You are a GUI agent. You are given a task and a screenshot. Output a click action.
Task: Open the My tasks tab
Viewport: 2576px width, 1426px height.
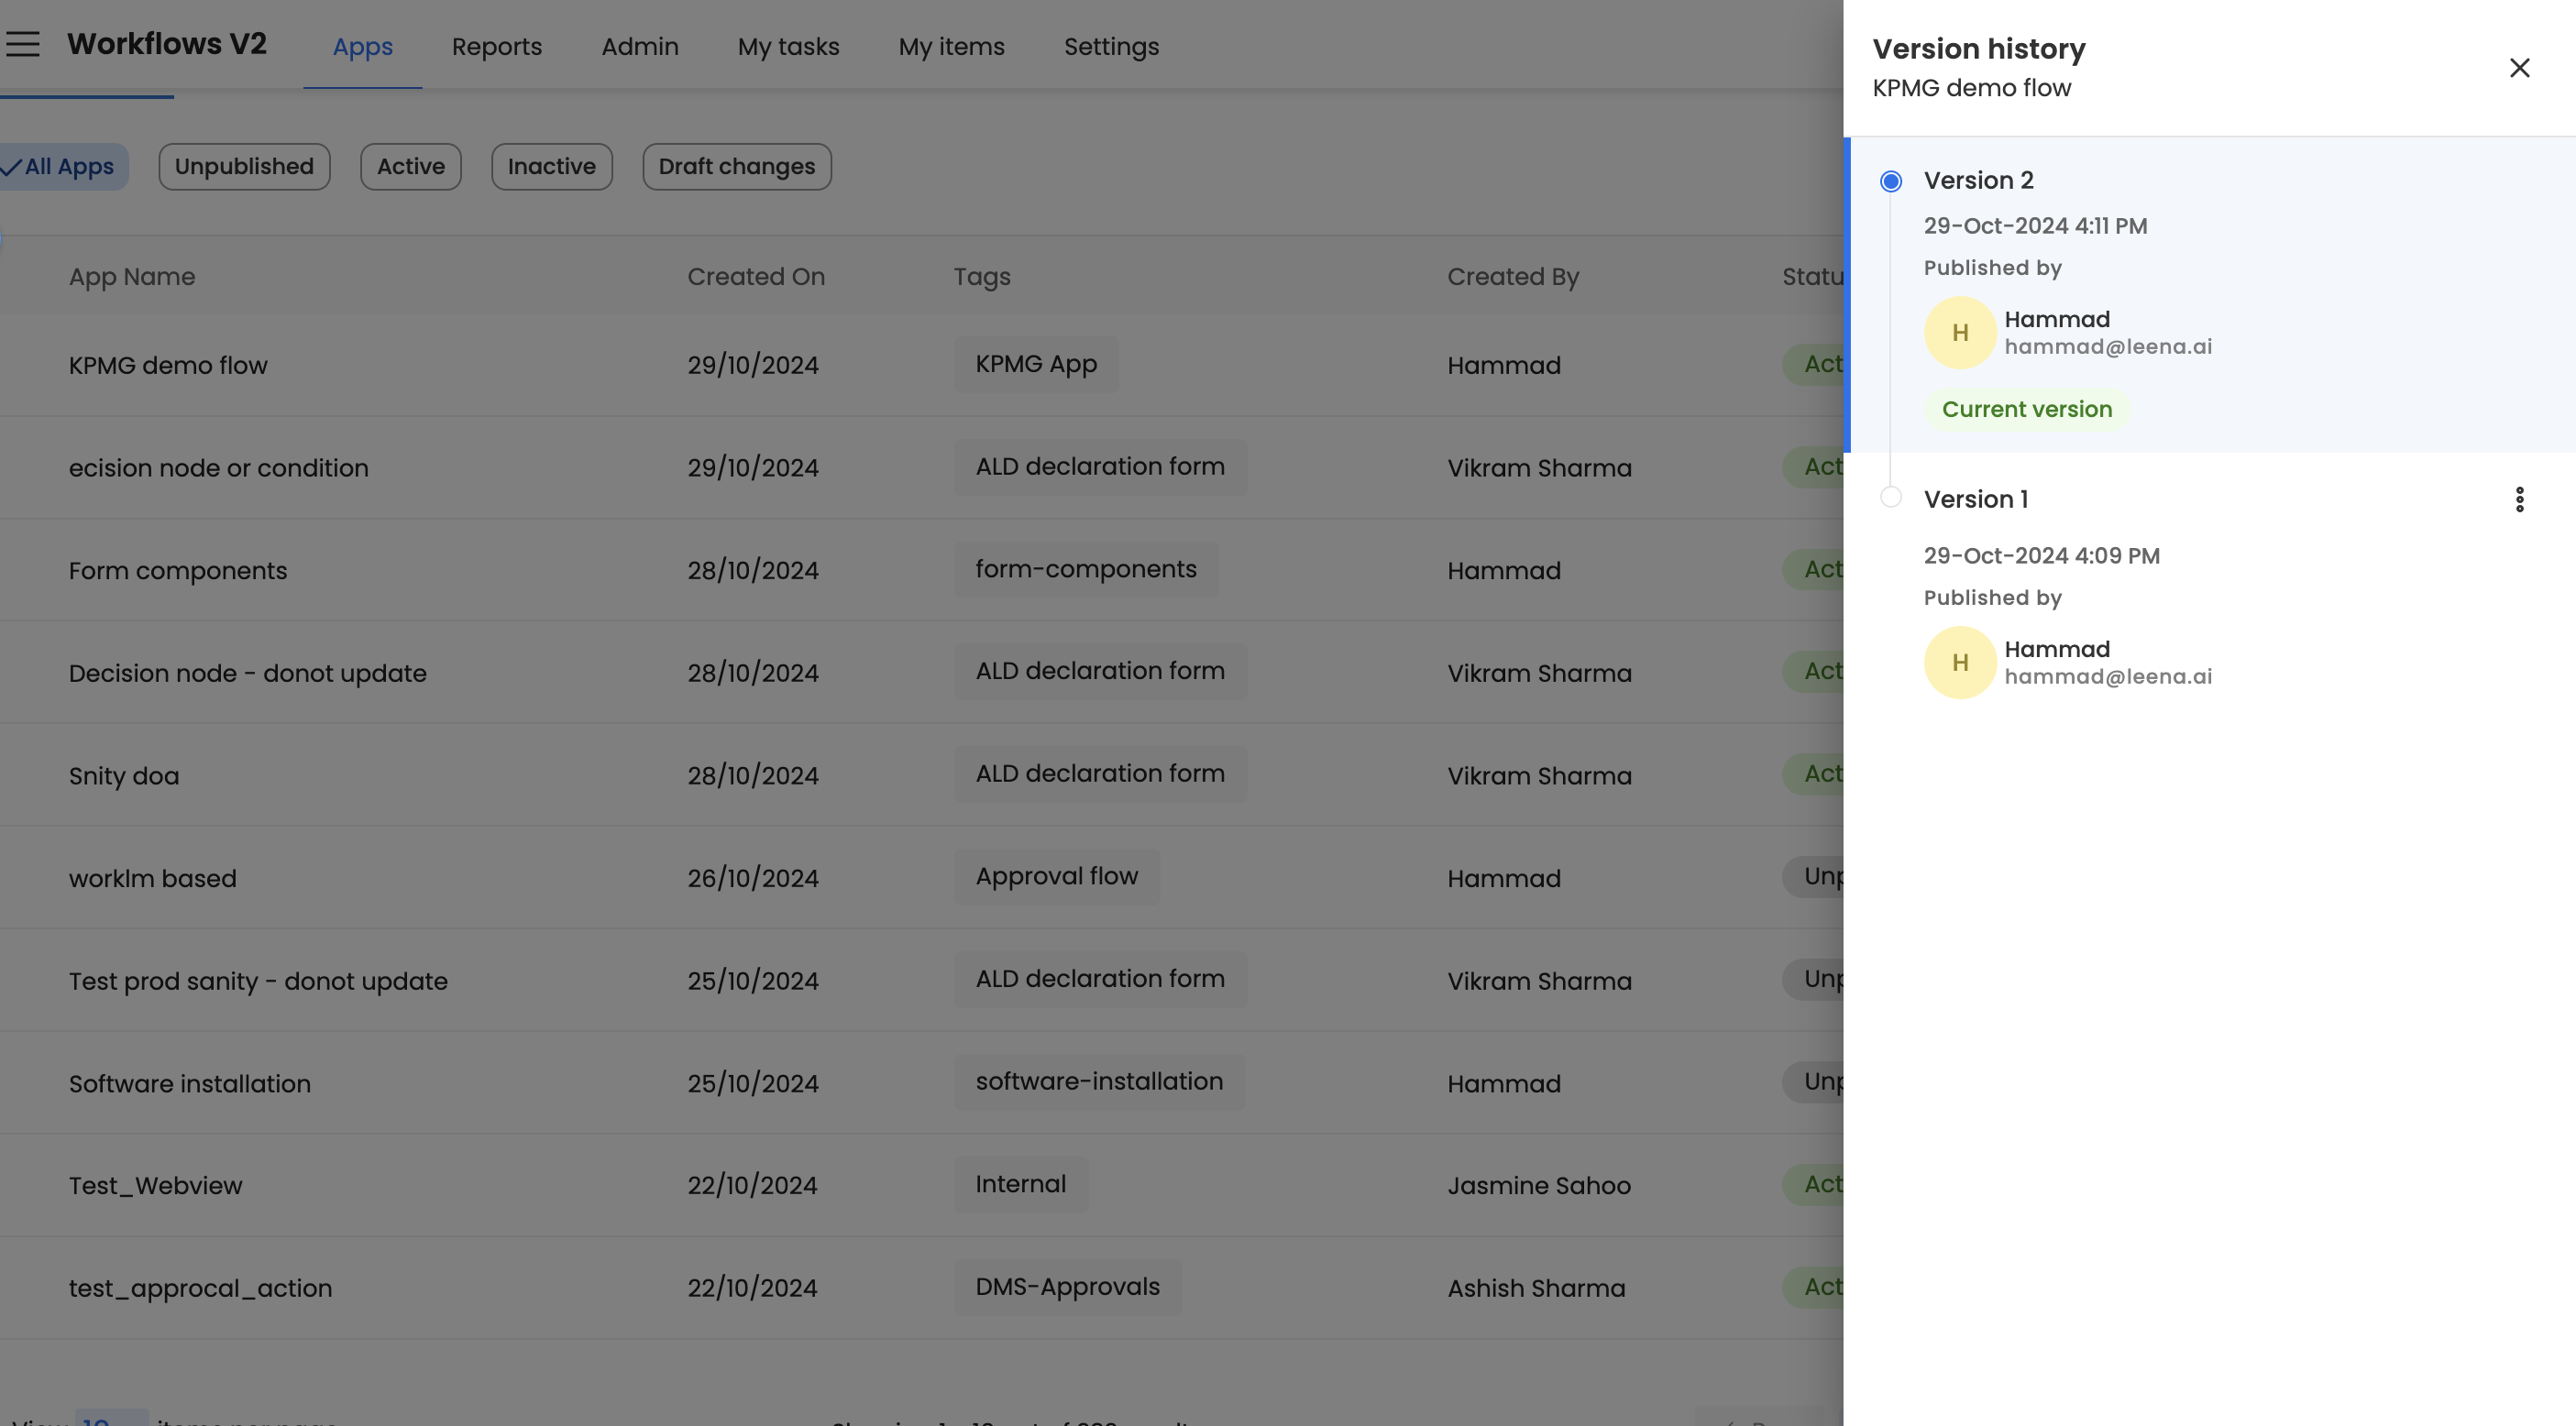[x=788, y=47]
